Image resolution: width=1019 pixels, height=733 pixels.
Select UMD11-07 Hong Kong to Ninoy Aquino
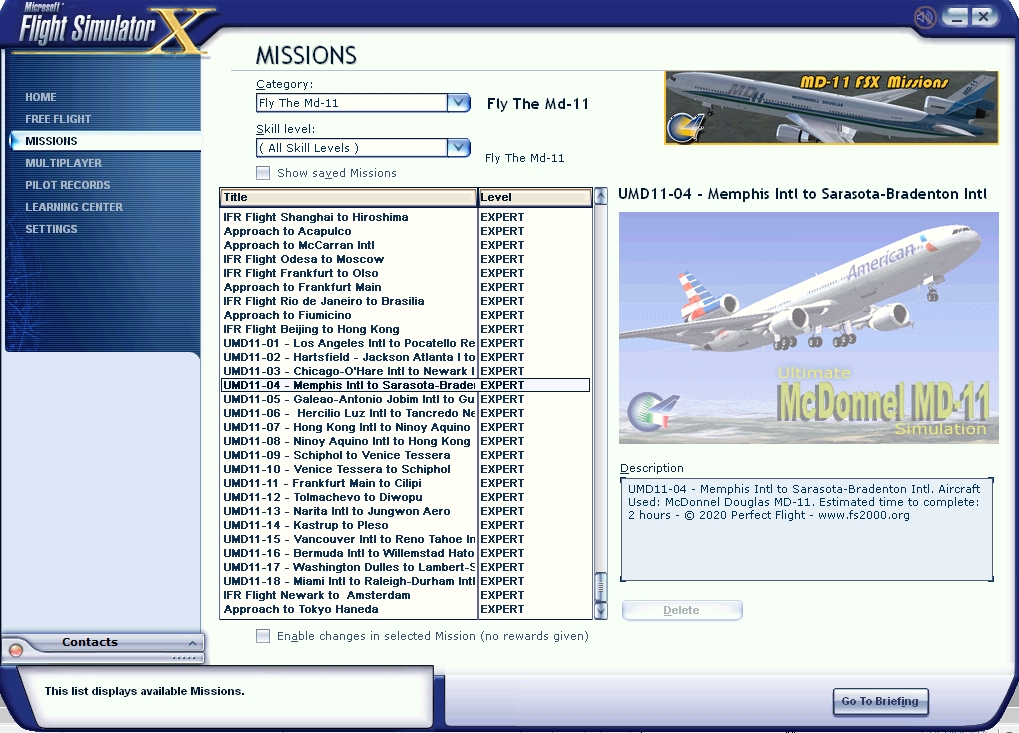coord(406,427)
